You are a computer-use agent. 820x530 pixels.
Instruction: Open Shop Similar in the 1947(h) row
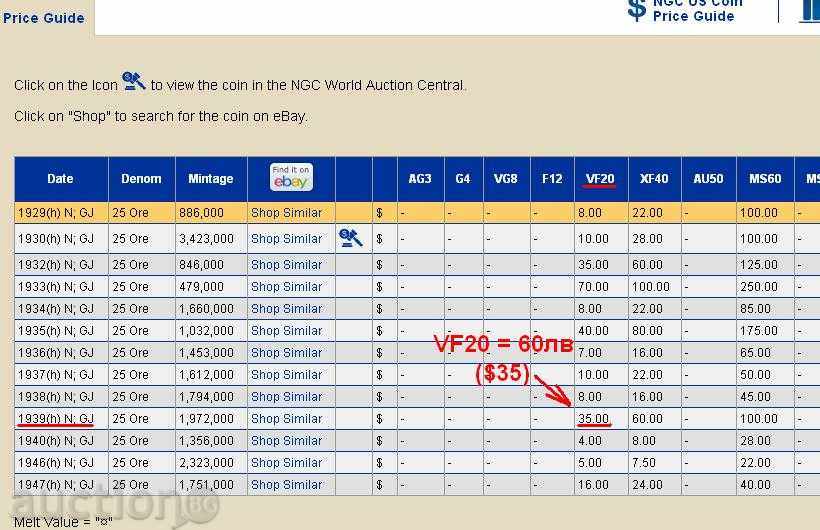click(286, 485)
